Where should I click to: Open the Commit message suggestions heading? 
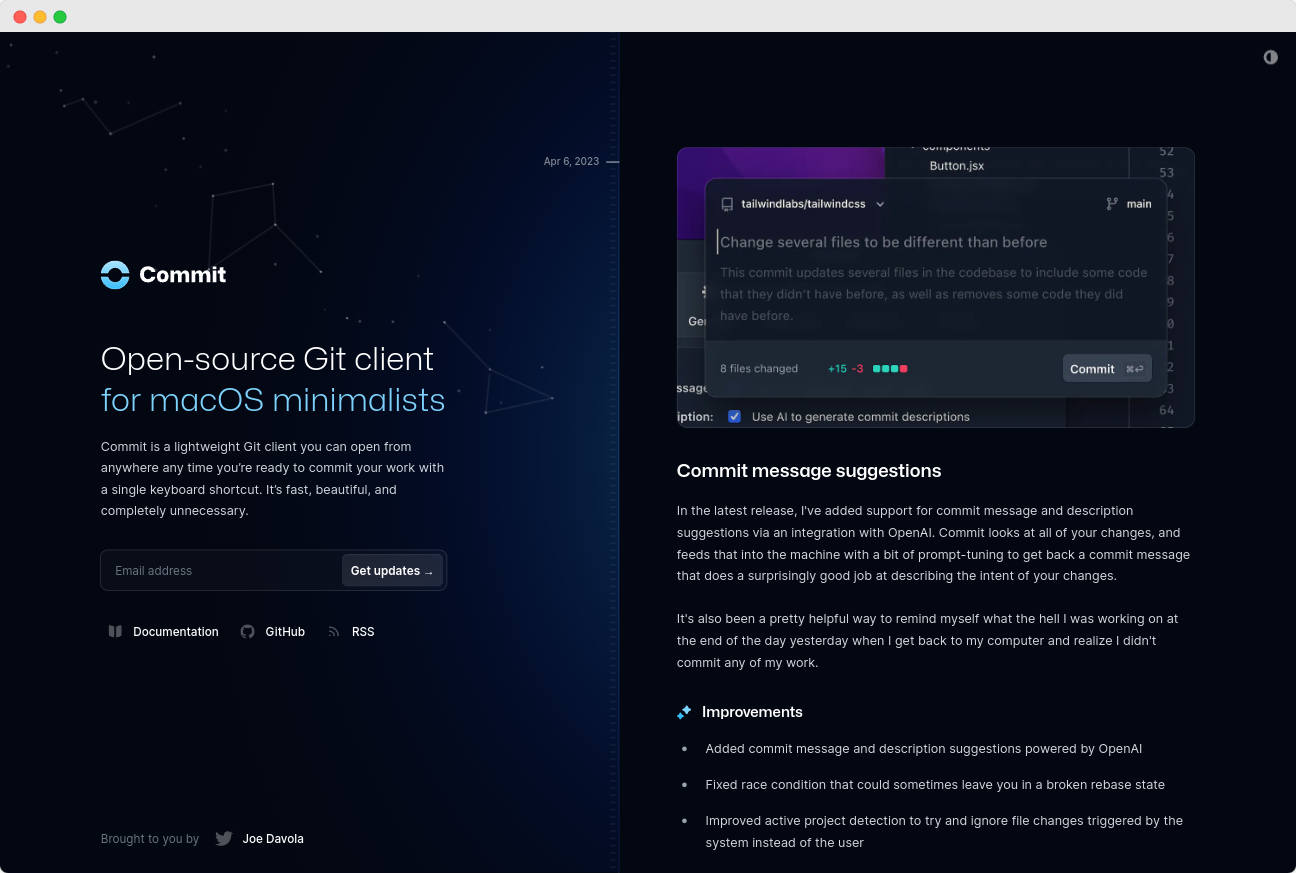click(x=808, y=471)
